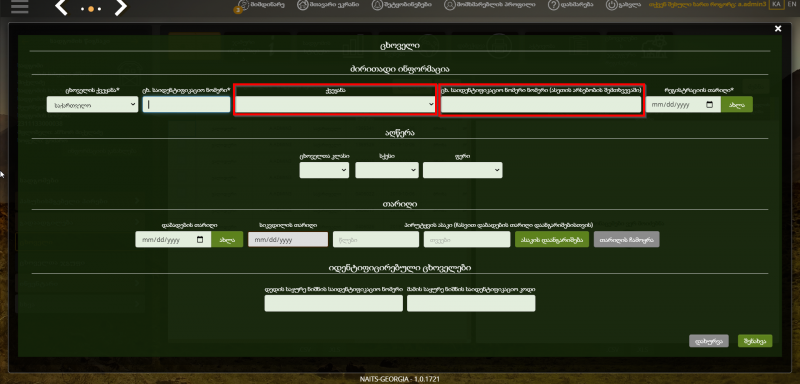Open the user profile icon

click(449, 5)
